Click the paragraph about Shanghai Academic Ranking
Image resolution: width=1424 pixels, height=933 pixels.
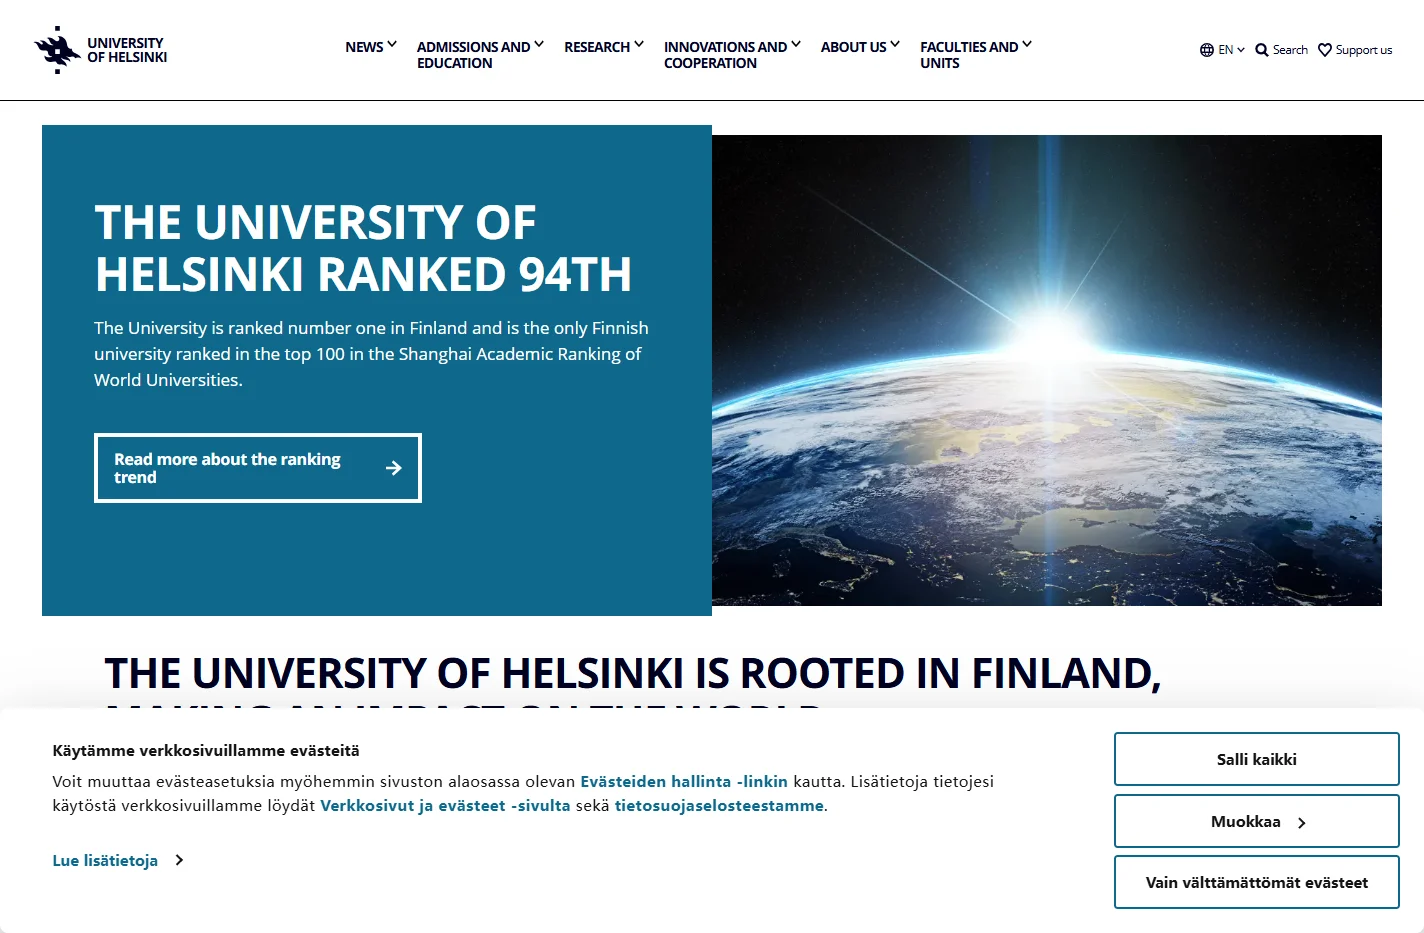point(371,354)
